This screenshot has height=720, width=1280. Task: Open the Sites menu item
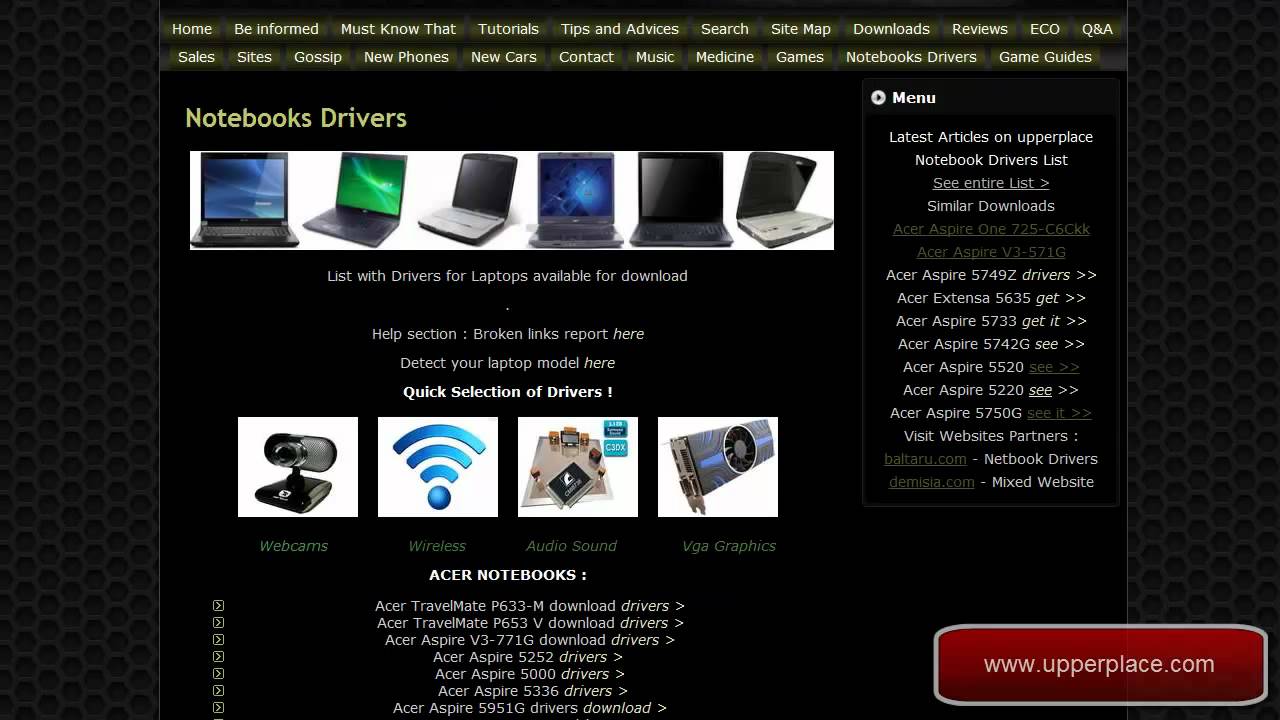pos(254,57)
